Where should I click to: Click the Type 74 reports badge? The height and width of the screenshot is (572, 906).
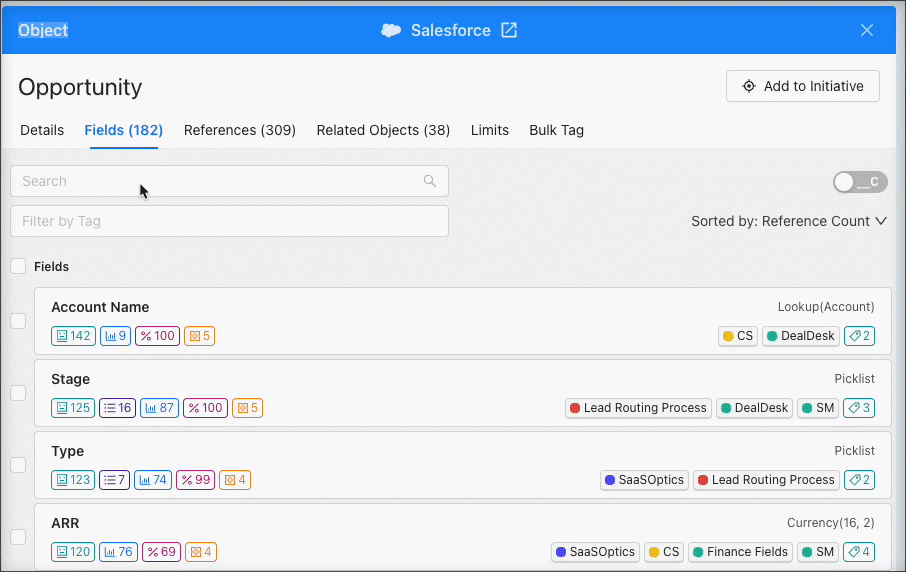(153, 480)
